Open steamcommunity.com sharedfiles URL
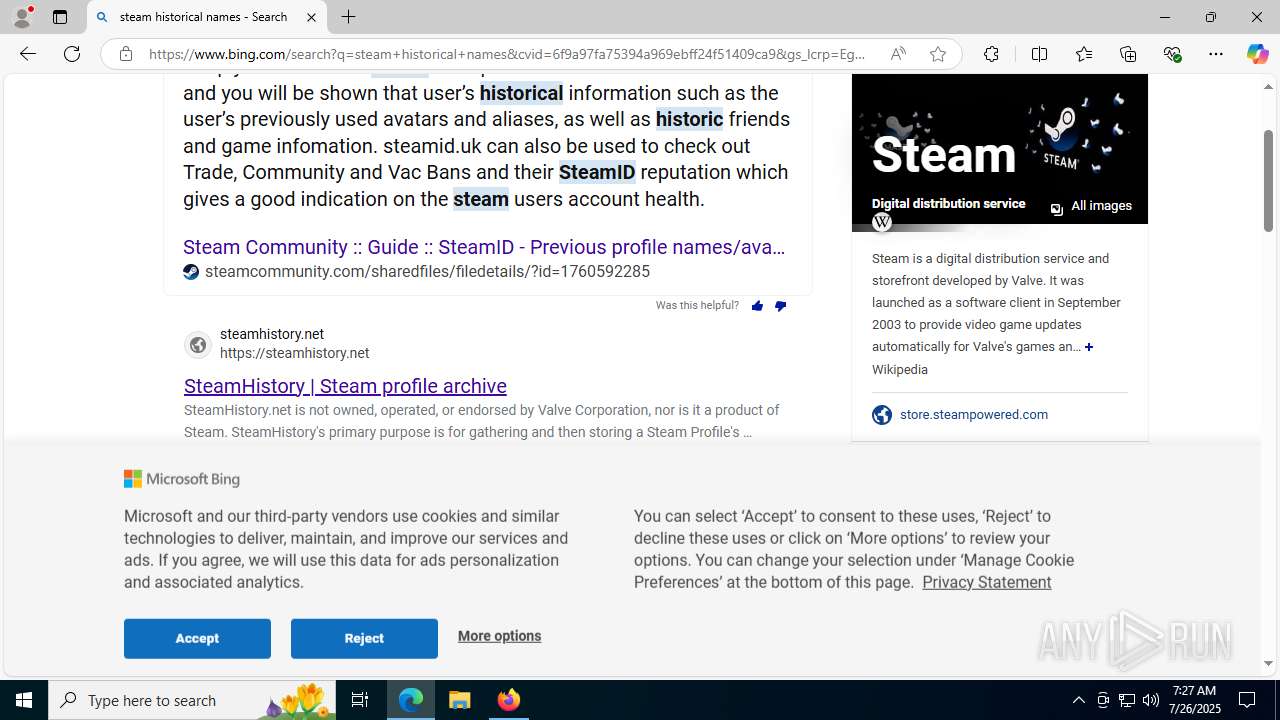Image resolution: width=1280 pixels, height=720 pixels. coord(427,272)
